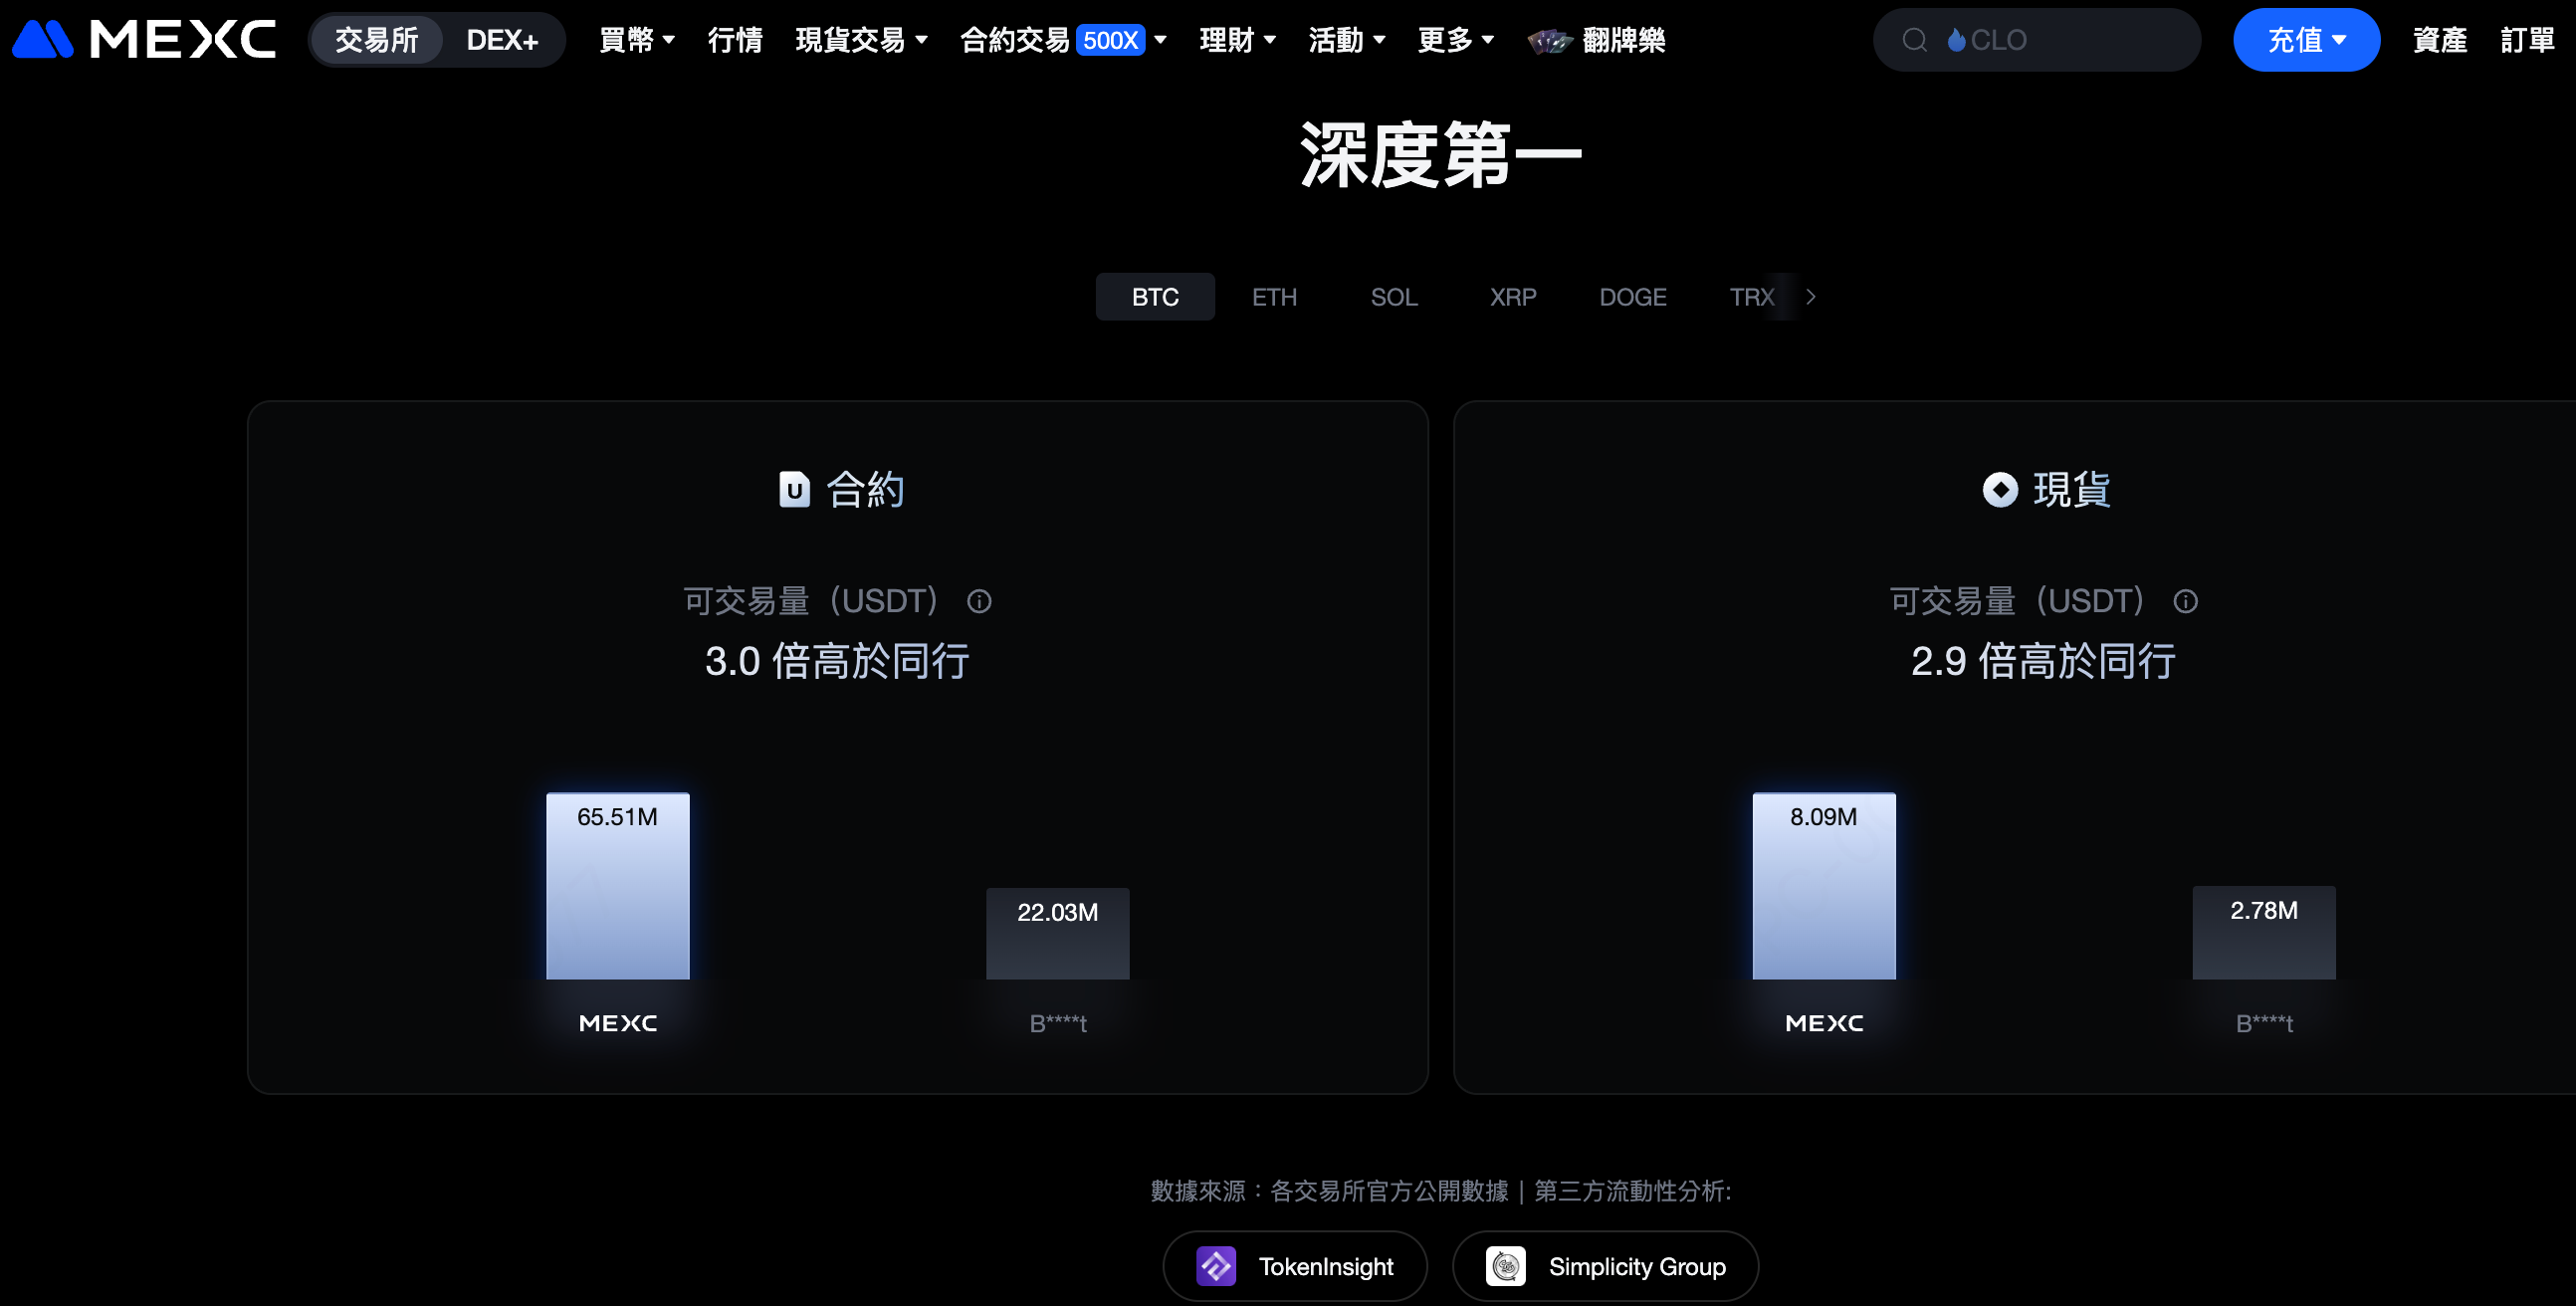The width and height of the screenshot is (2576, 1306).
Task: Expand the 充值 dropdown button
Action: [2305, 40]
